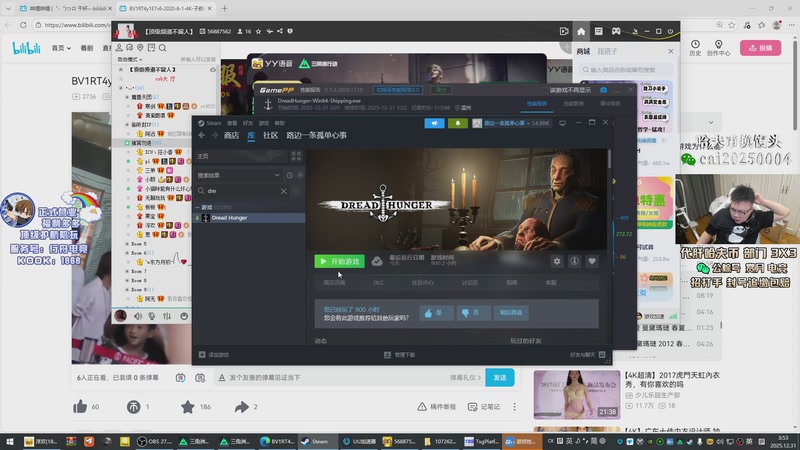Click GamePP switch to report 2.0 button
This screenshot has width=800, height=450.
397,90
